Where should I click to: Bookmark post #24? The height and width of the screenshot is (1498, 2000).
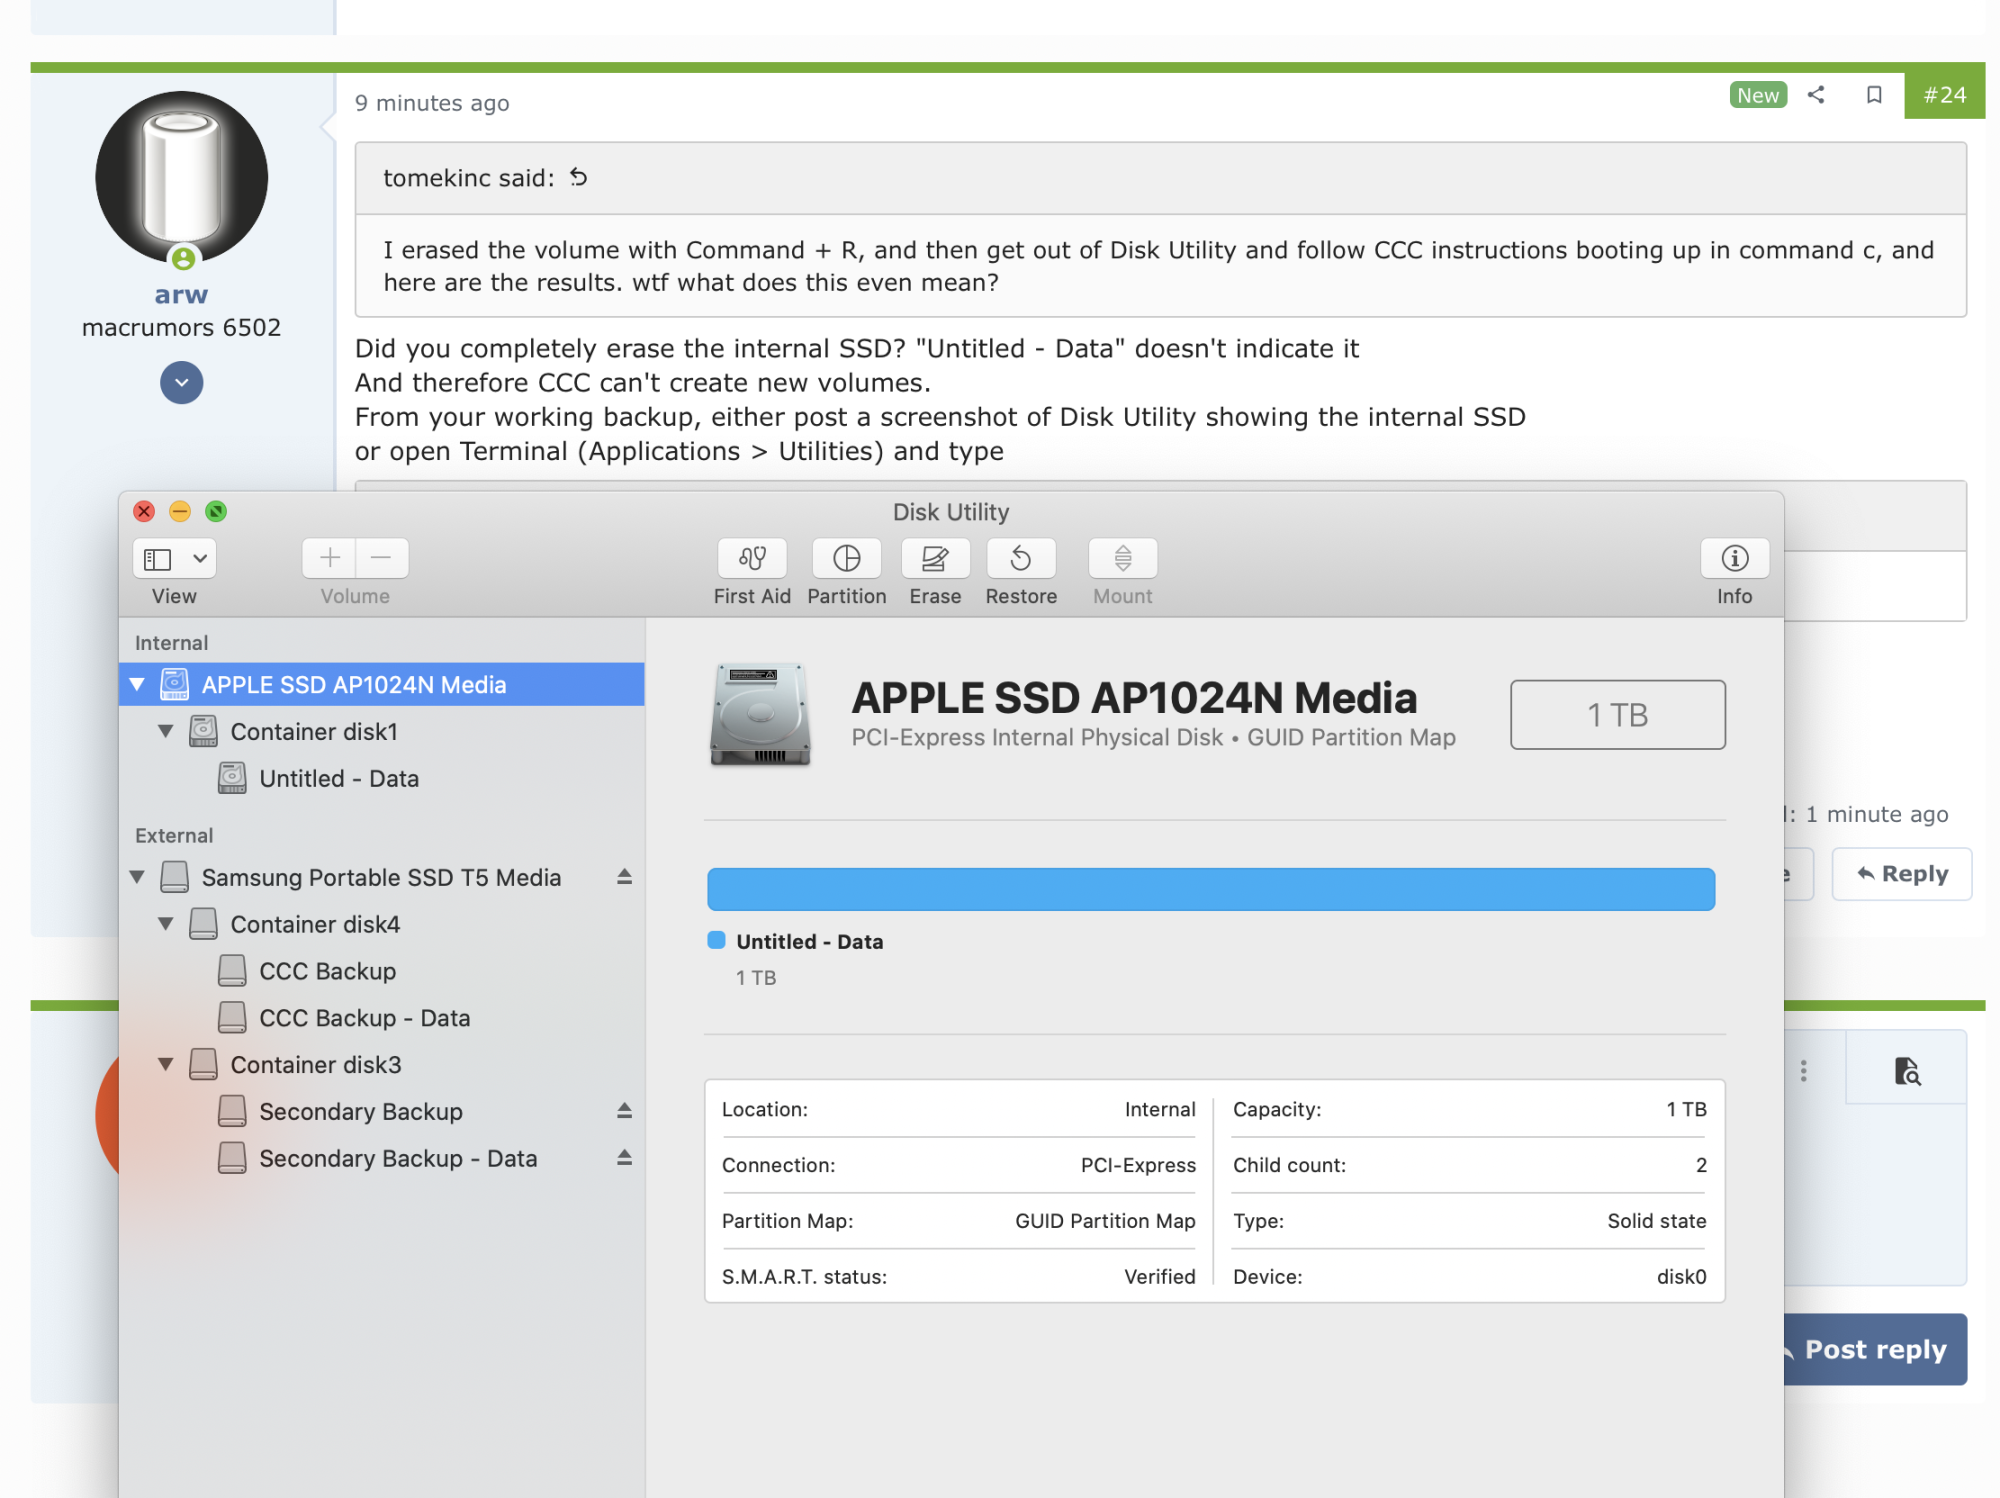pos(1874,95)
